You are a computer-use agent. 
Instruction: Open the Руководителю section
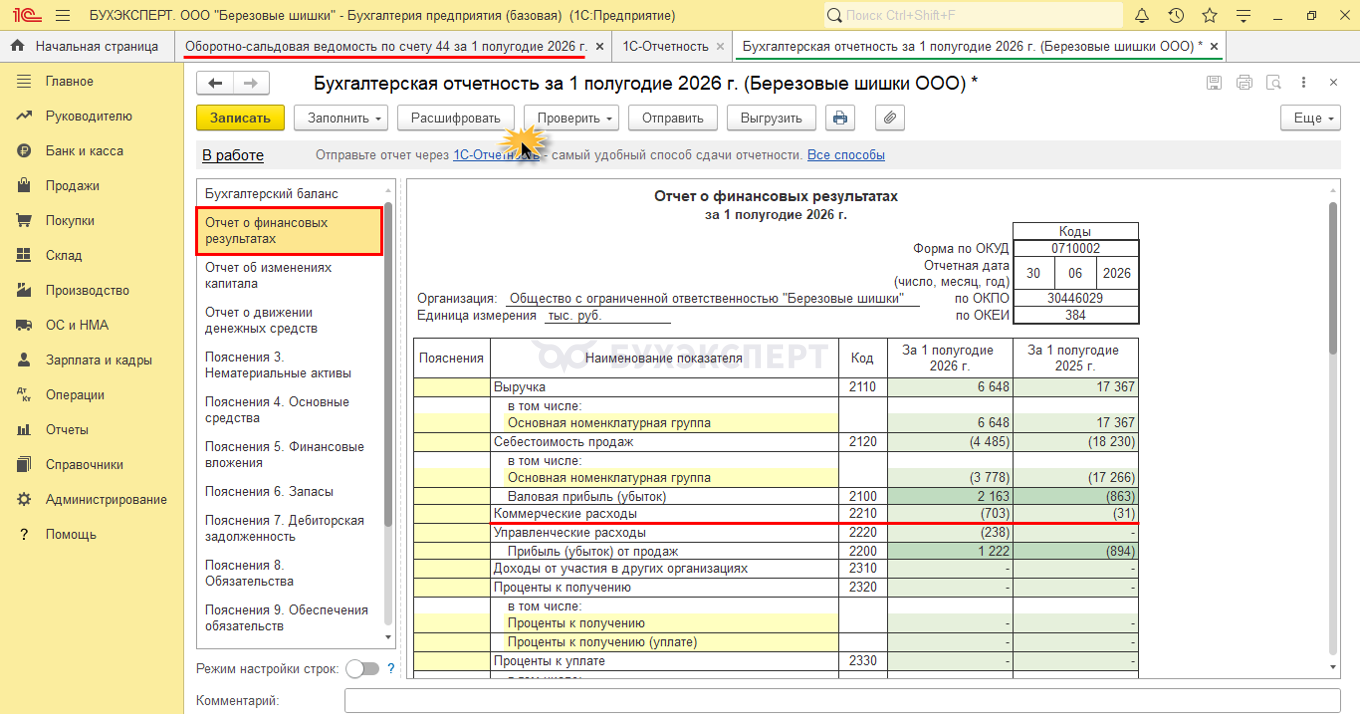point(88,116)
